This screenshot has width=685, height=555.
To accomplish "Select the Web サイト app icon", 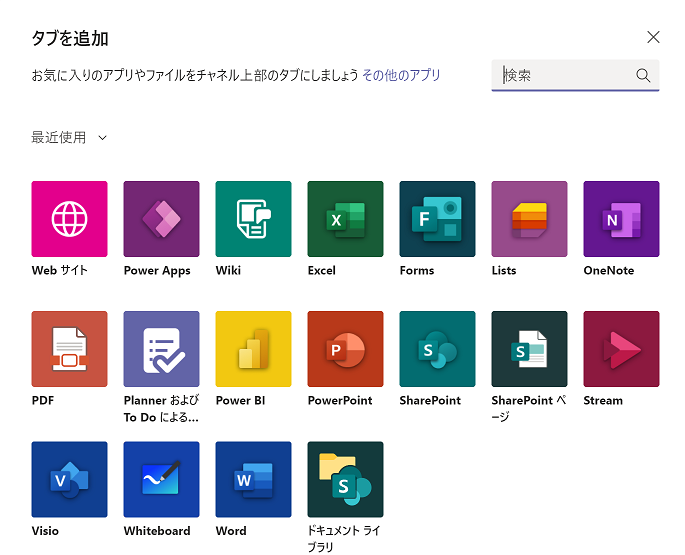I will pos(69,219).
